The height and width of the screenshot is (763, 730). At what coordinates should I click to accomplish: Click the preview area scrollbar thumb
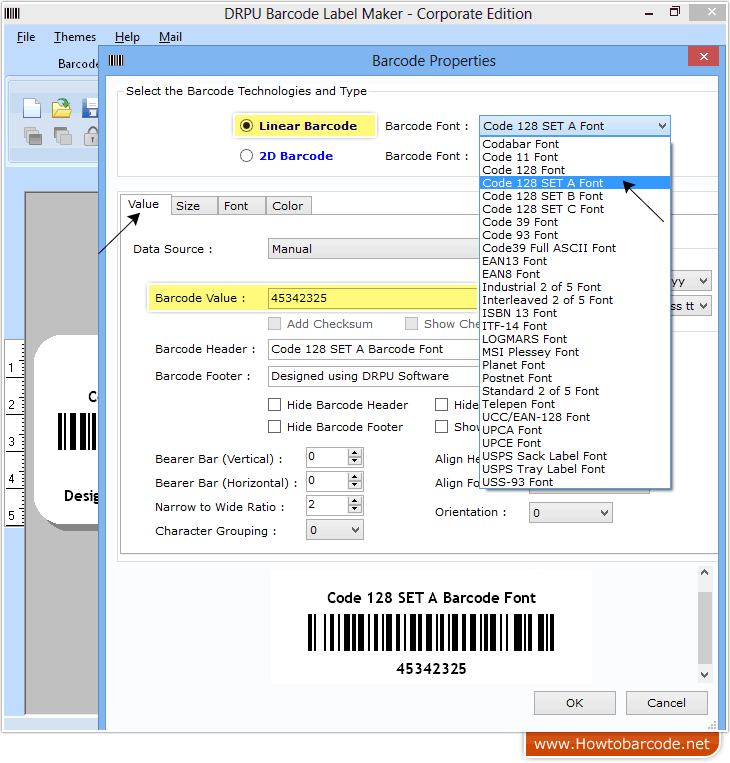click(704, 628)
